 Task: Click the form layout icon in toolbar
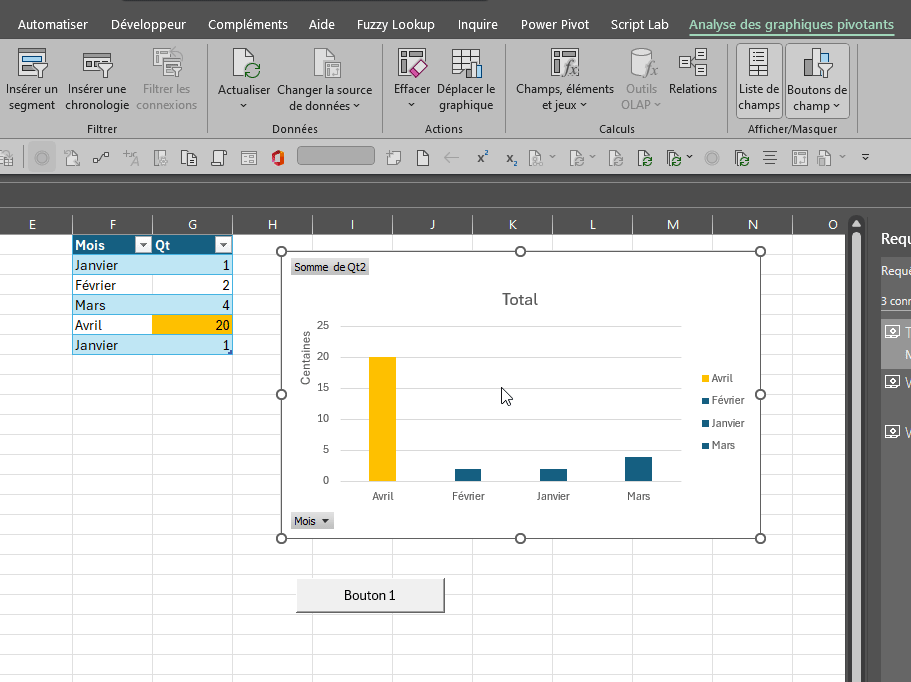(x=249, y=158)
